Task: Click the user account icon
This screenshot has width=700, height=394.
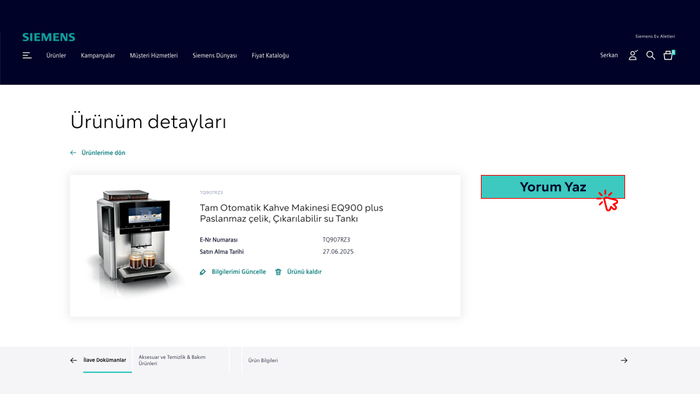Action: [633, 55]
